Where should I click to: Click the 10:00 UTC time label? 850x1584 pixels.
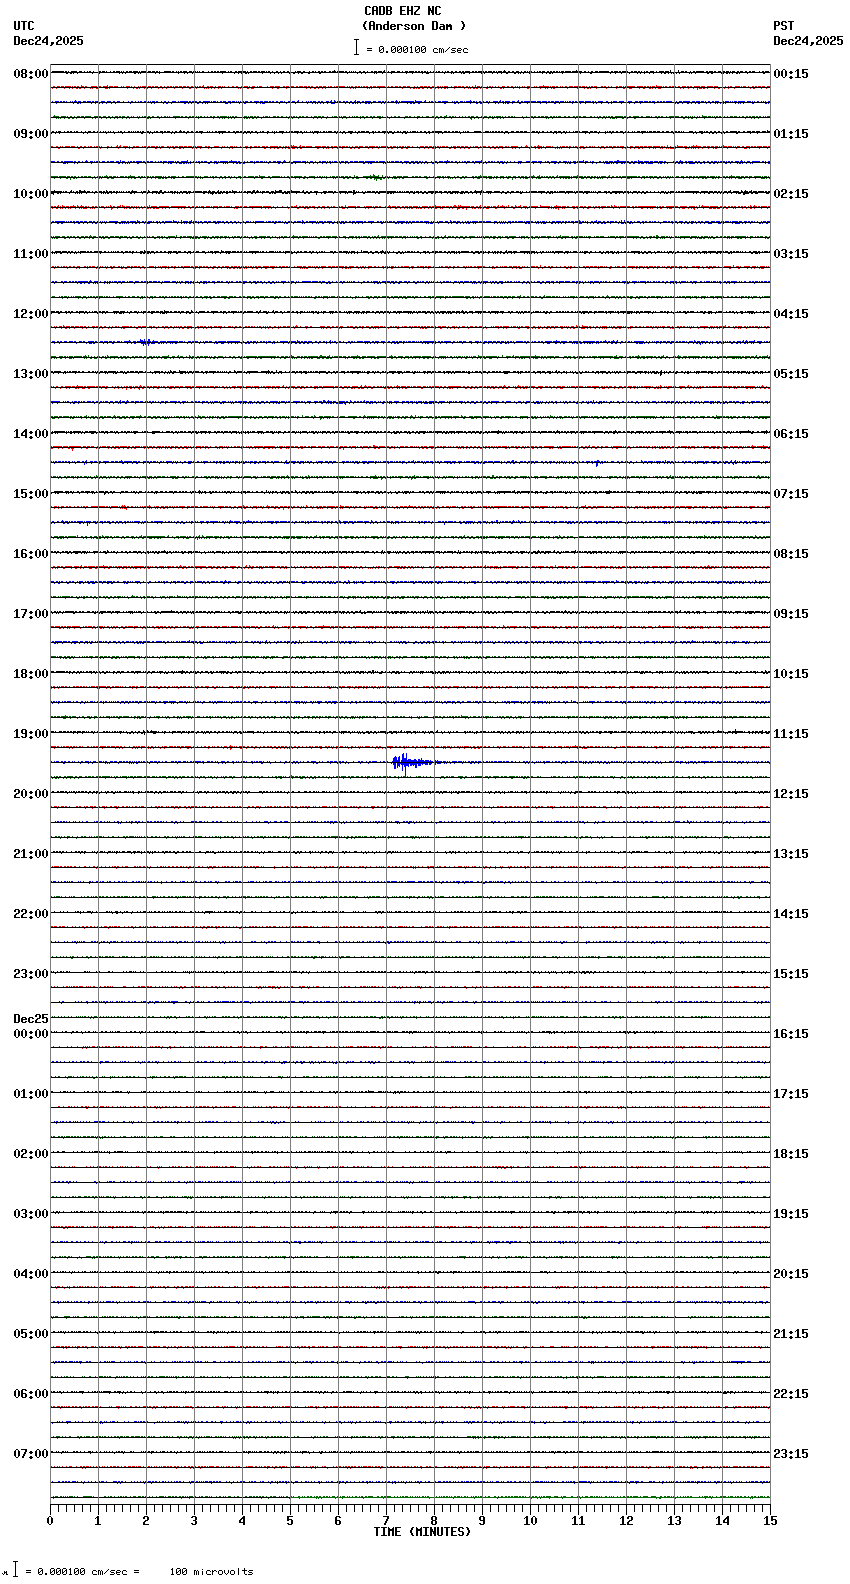pyautogui.click(x=31, y=194)
